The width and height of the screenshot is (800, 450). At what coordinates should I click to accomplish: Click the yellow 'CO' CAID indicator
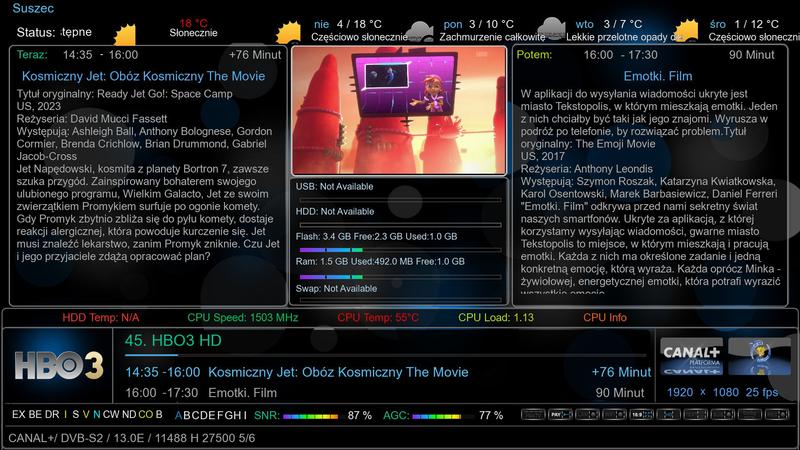click(x=145, y=414)
